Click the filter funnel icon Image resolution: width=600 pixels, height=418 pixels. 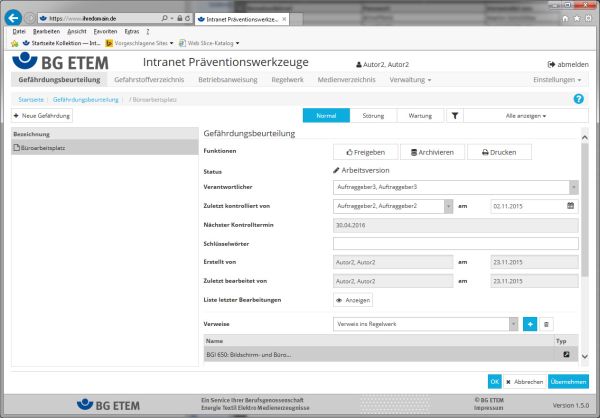454,116
